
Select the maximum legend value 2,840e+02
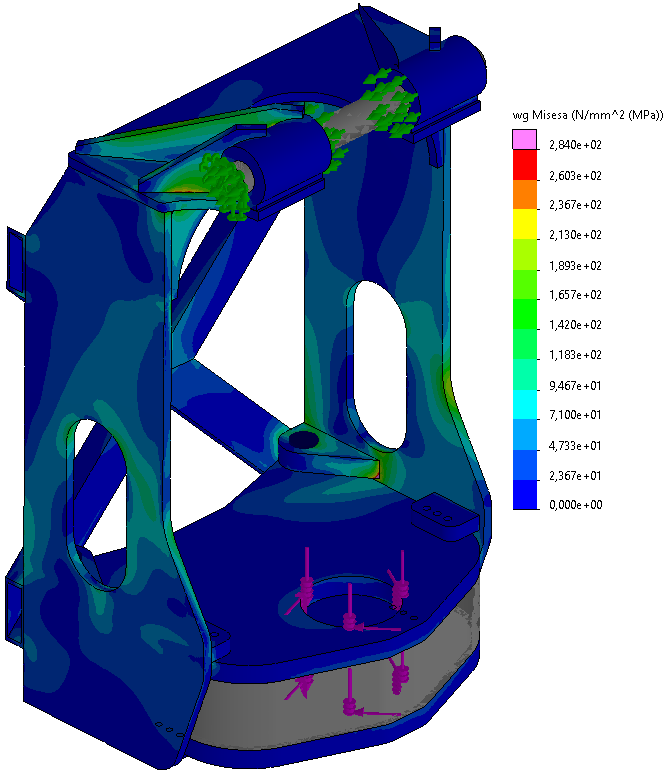pyautogui.click(x=573, y=146)
